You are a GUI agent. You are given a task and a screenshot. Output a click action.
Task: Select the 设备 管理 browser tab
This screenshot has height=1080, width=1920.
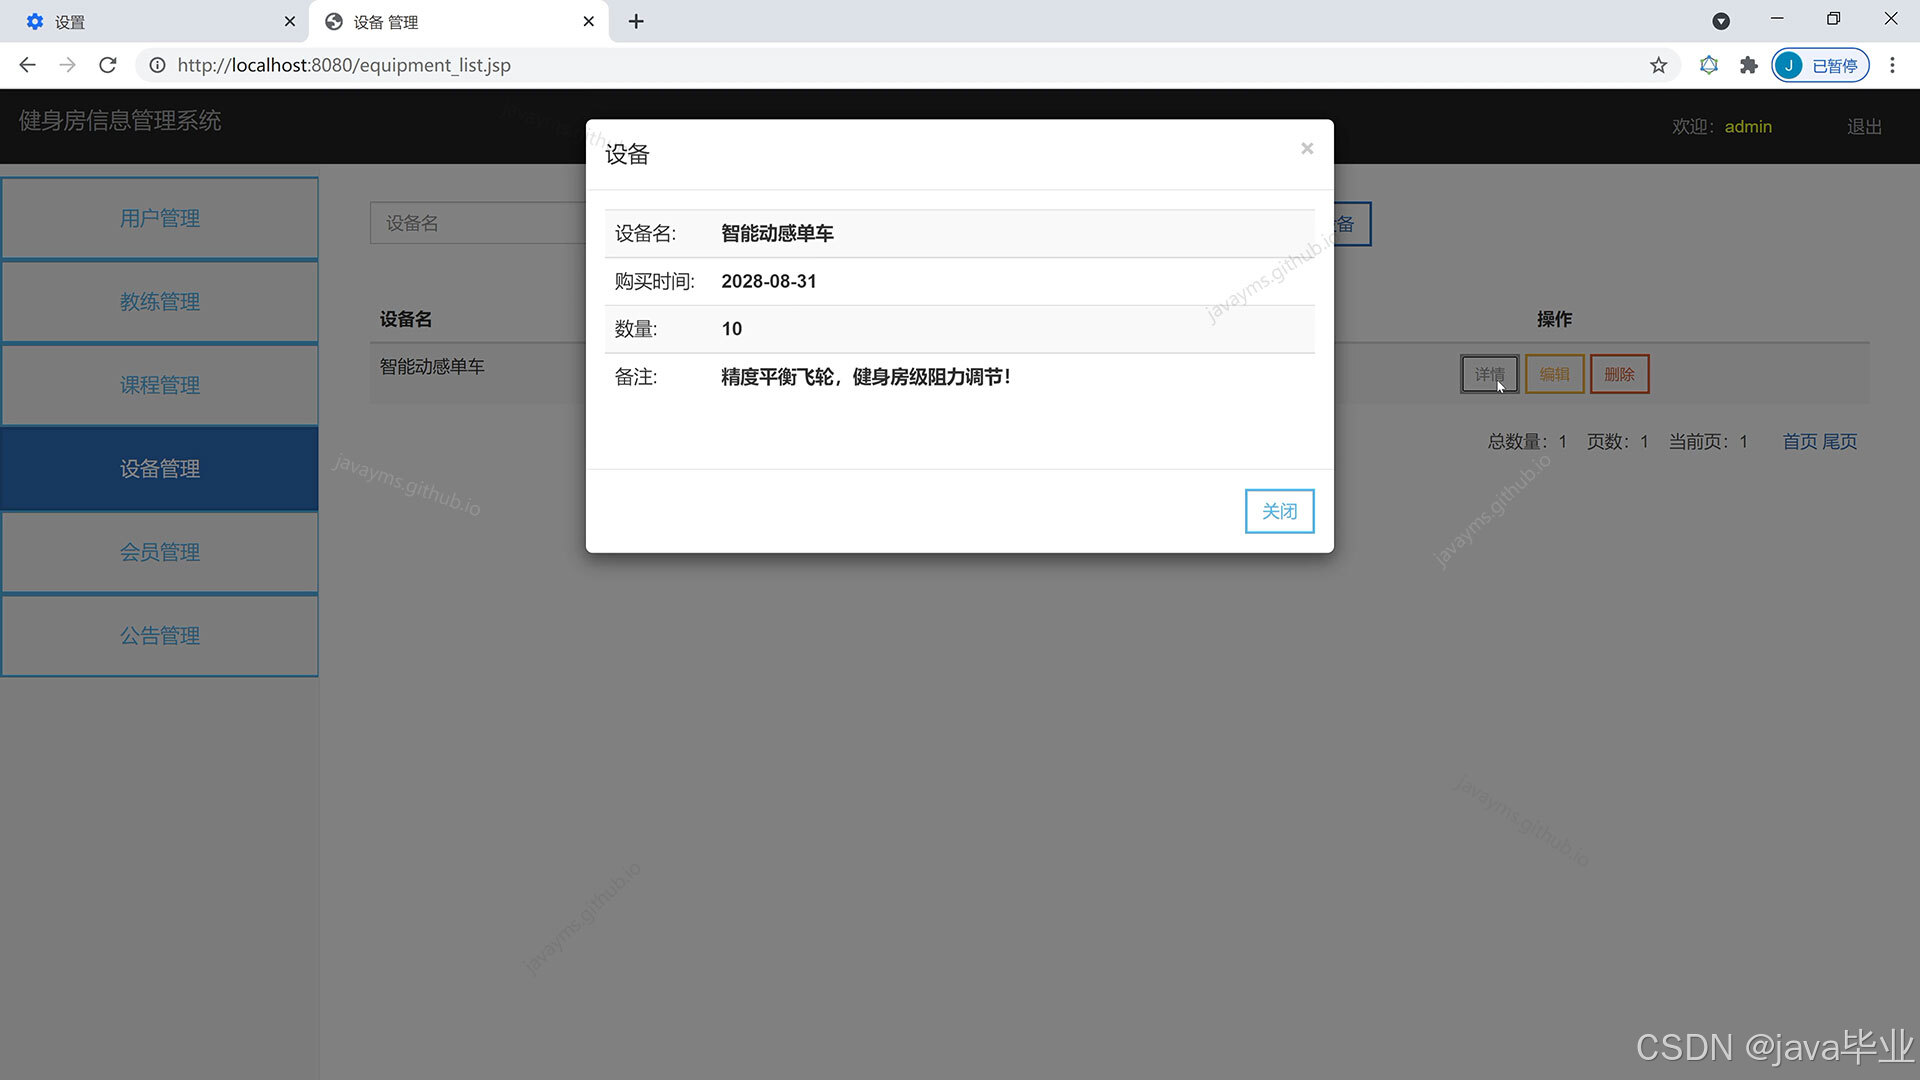tap(459, 21)
